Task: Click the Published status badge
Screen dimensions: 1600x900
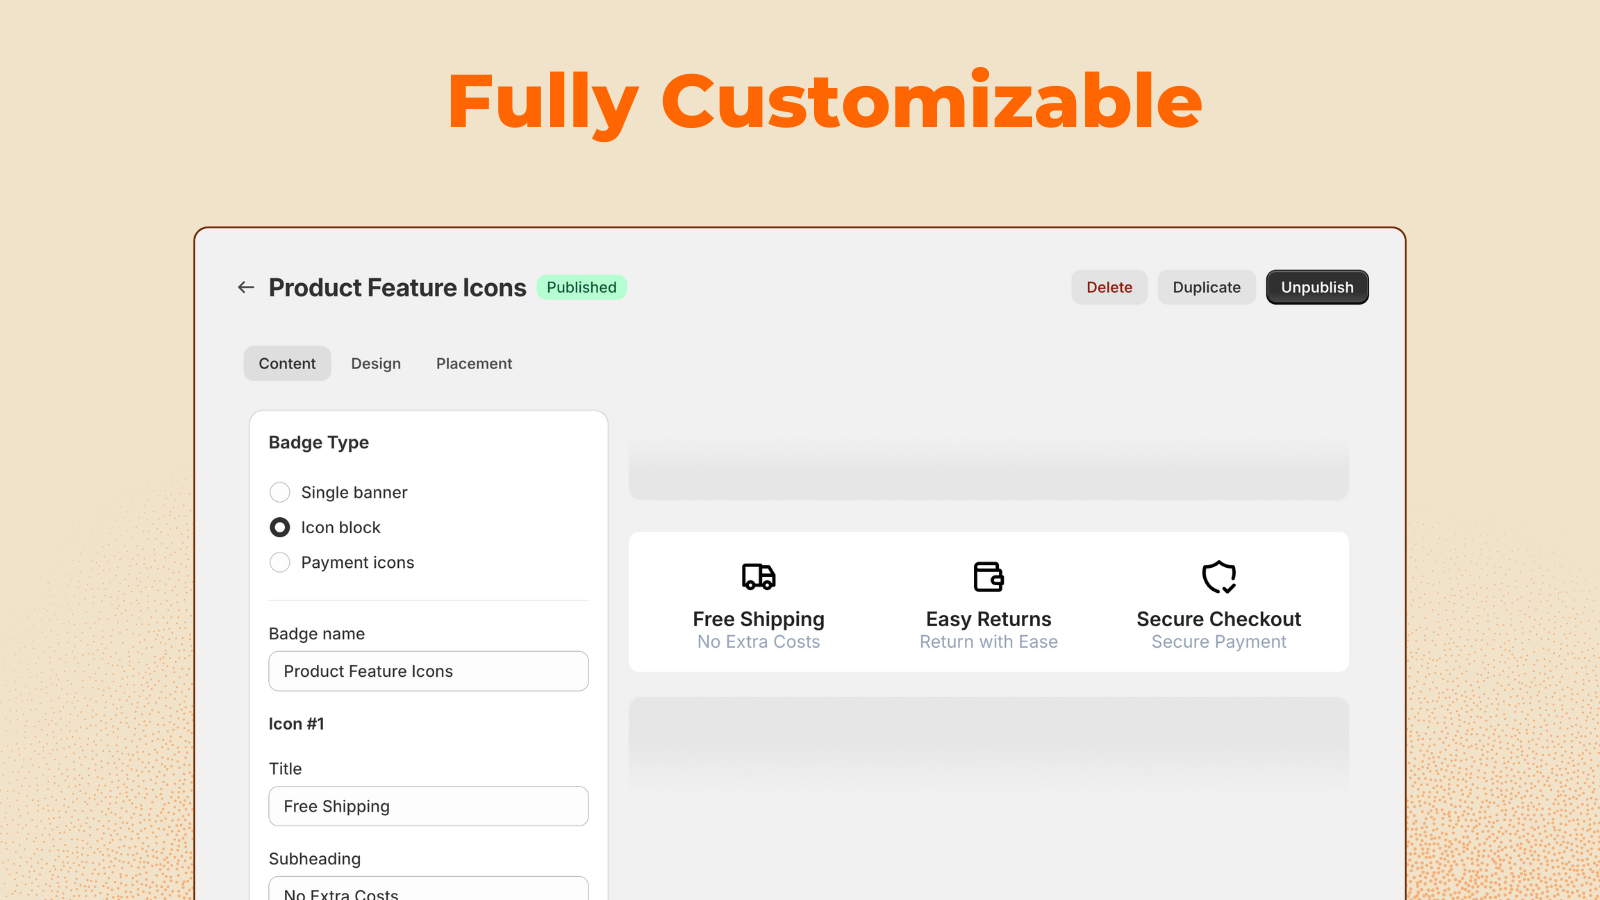Action: point(581,287)
